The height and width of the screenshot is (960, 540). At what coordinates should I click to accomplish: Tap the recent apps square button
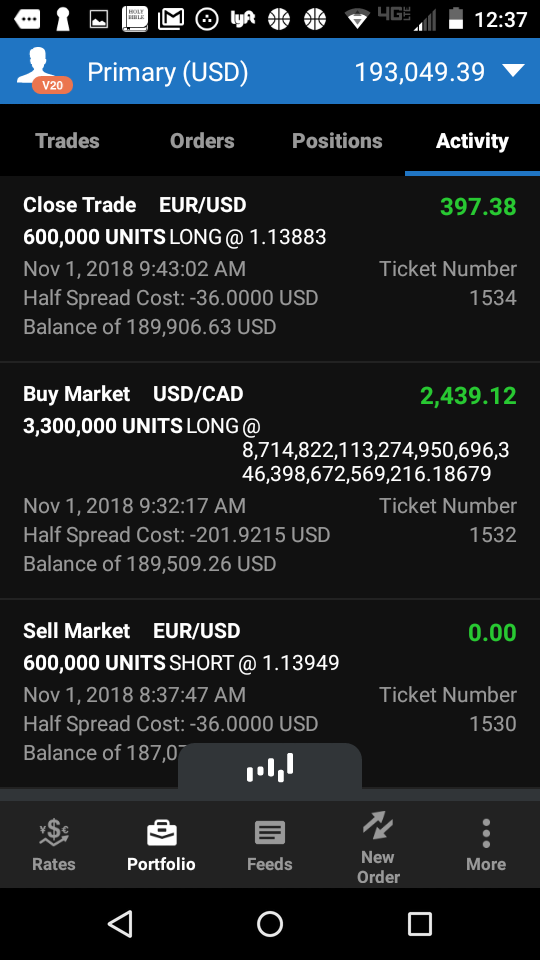pyautogui.click(x=419, y=923)
